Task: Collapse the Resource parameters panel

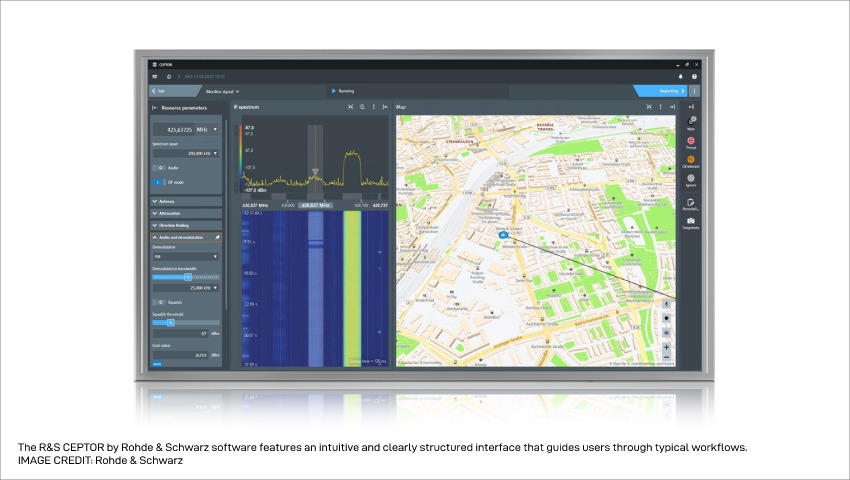Action: [154, 107]
